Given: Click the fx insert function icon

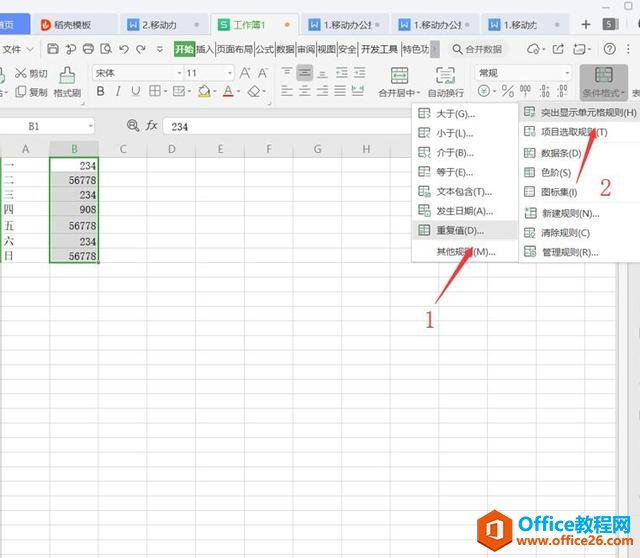Looking at the screenshot, I should [151, 125].
